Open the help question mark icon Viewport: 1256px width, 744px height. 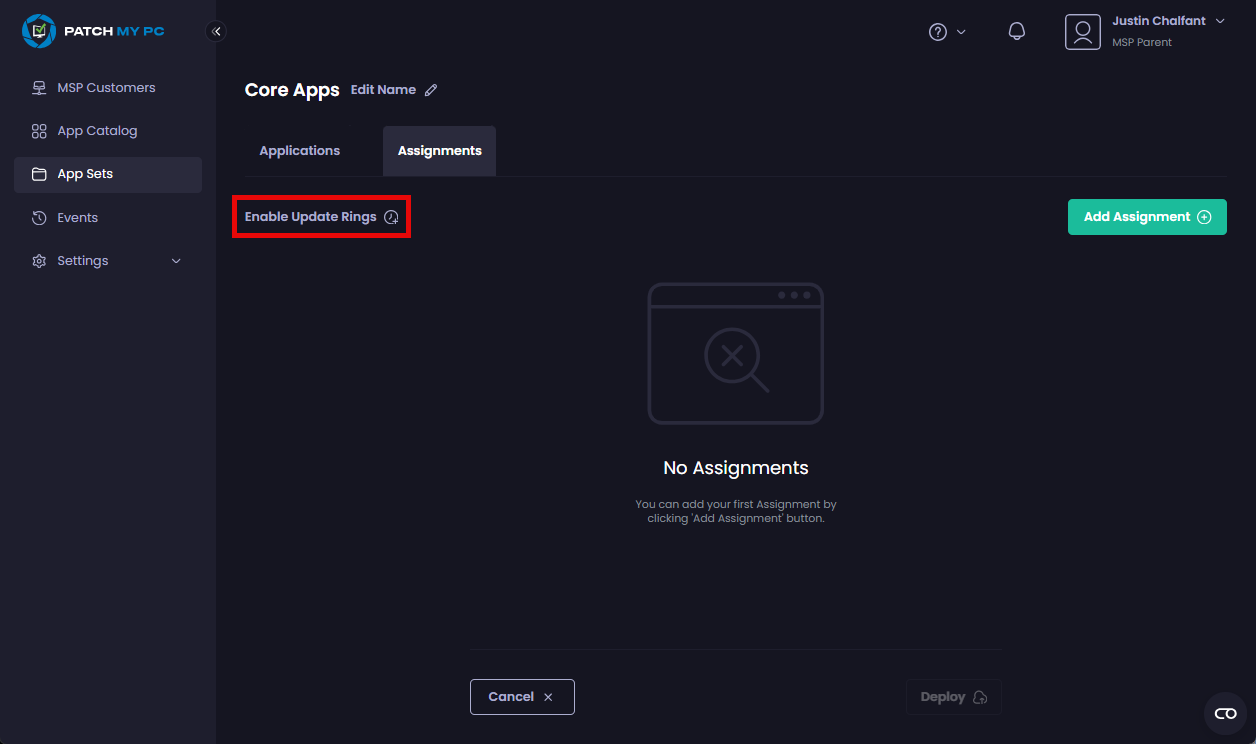(939, 31)
